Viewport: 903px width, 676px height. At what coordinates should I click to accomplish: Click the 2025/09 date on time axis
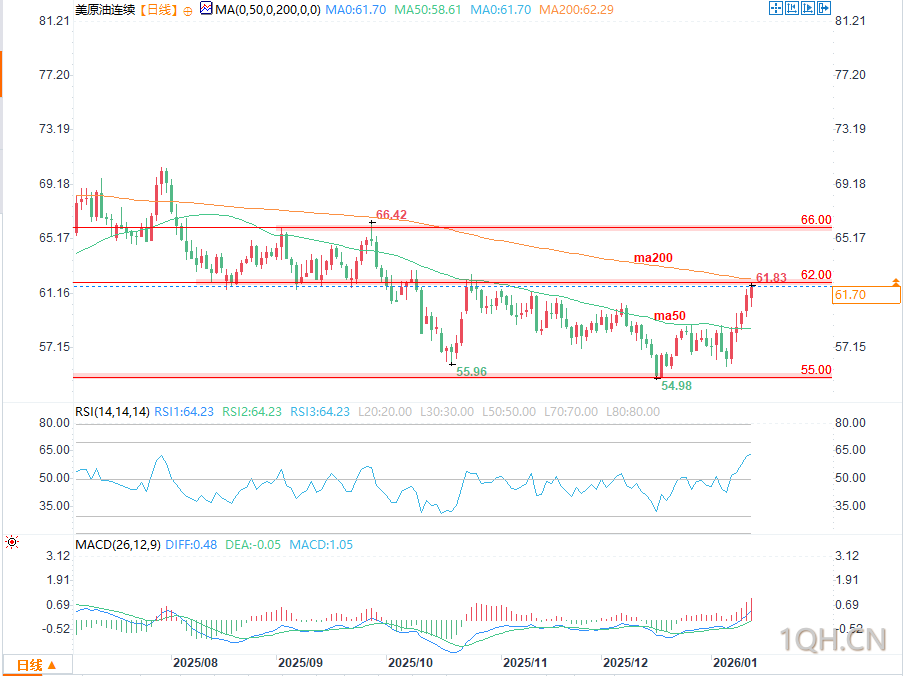click(x=300, y=662)
